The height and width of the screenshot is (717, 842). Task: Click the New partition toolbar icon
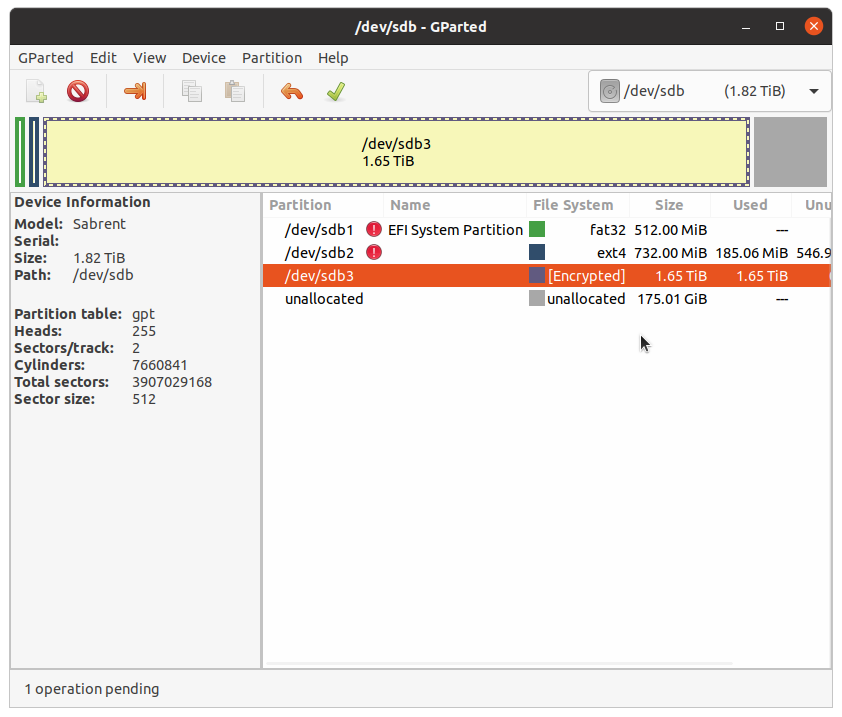36,91
